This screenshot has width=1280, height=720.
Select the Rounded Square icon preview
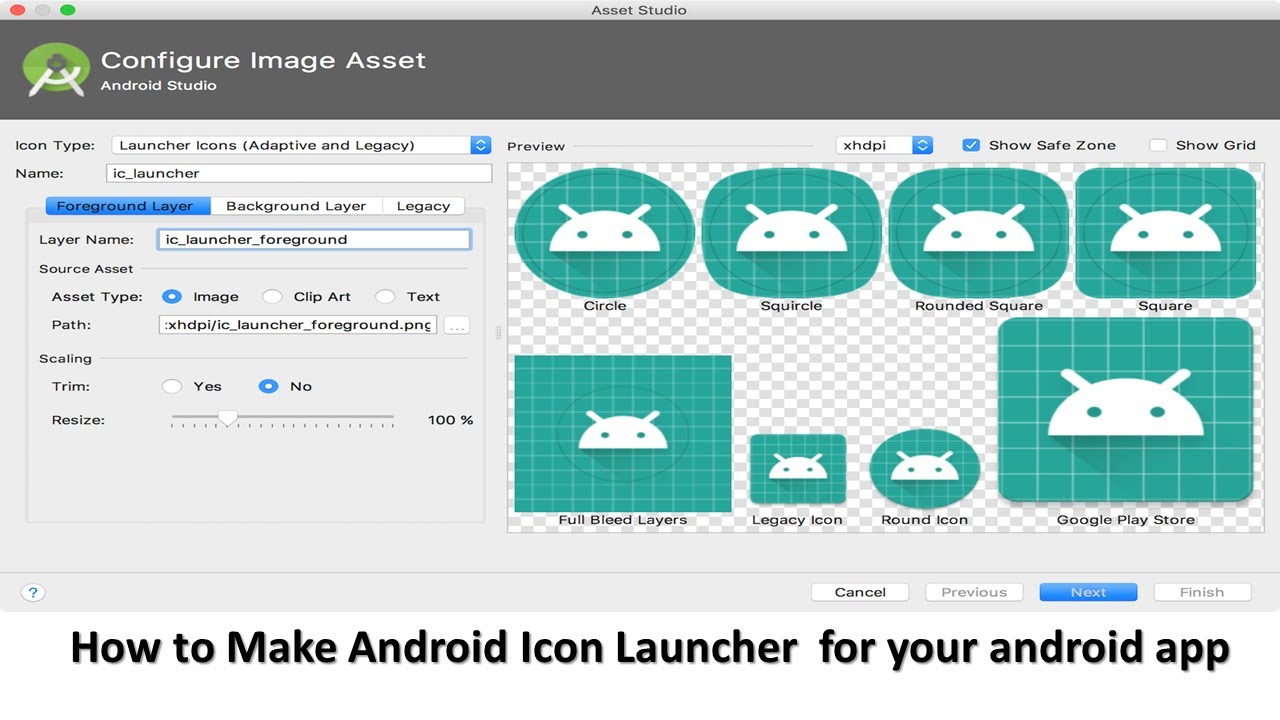click(x=978, y=233)
